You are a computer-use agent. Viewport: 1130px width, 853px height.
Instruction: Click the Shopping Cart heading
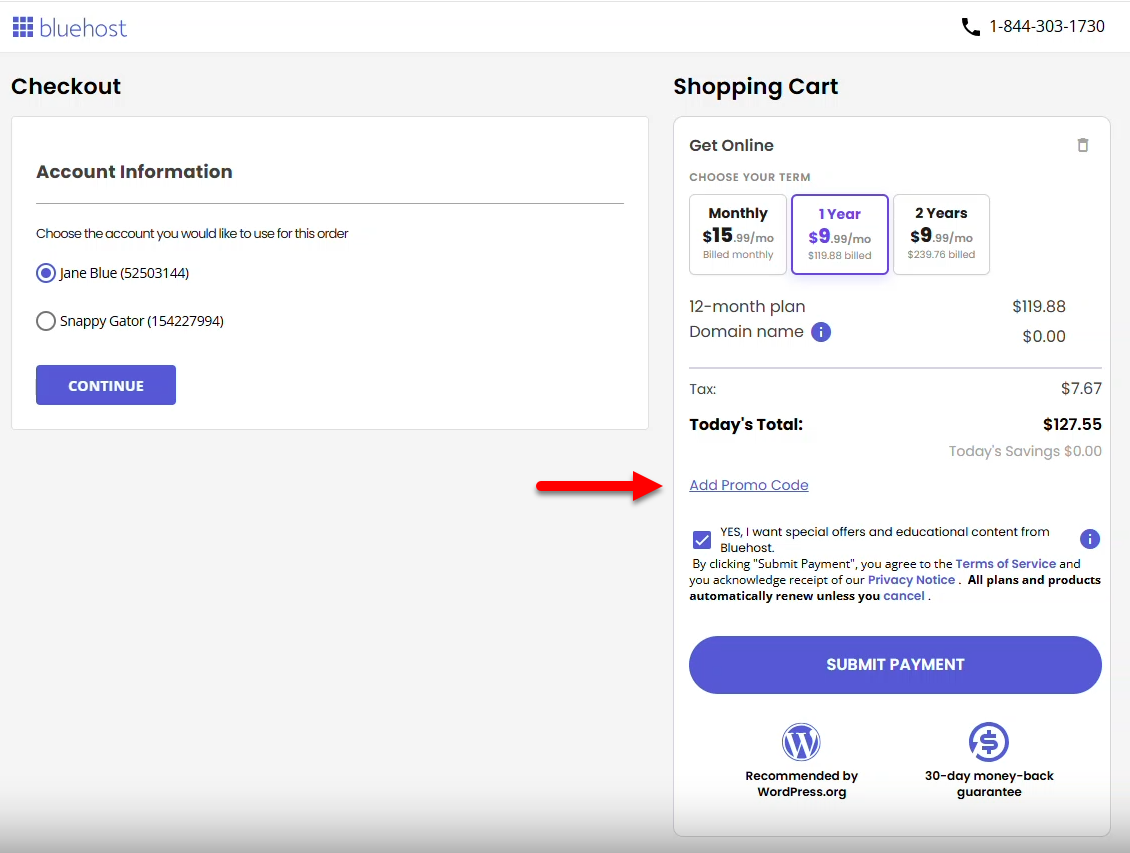[755, 86]
